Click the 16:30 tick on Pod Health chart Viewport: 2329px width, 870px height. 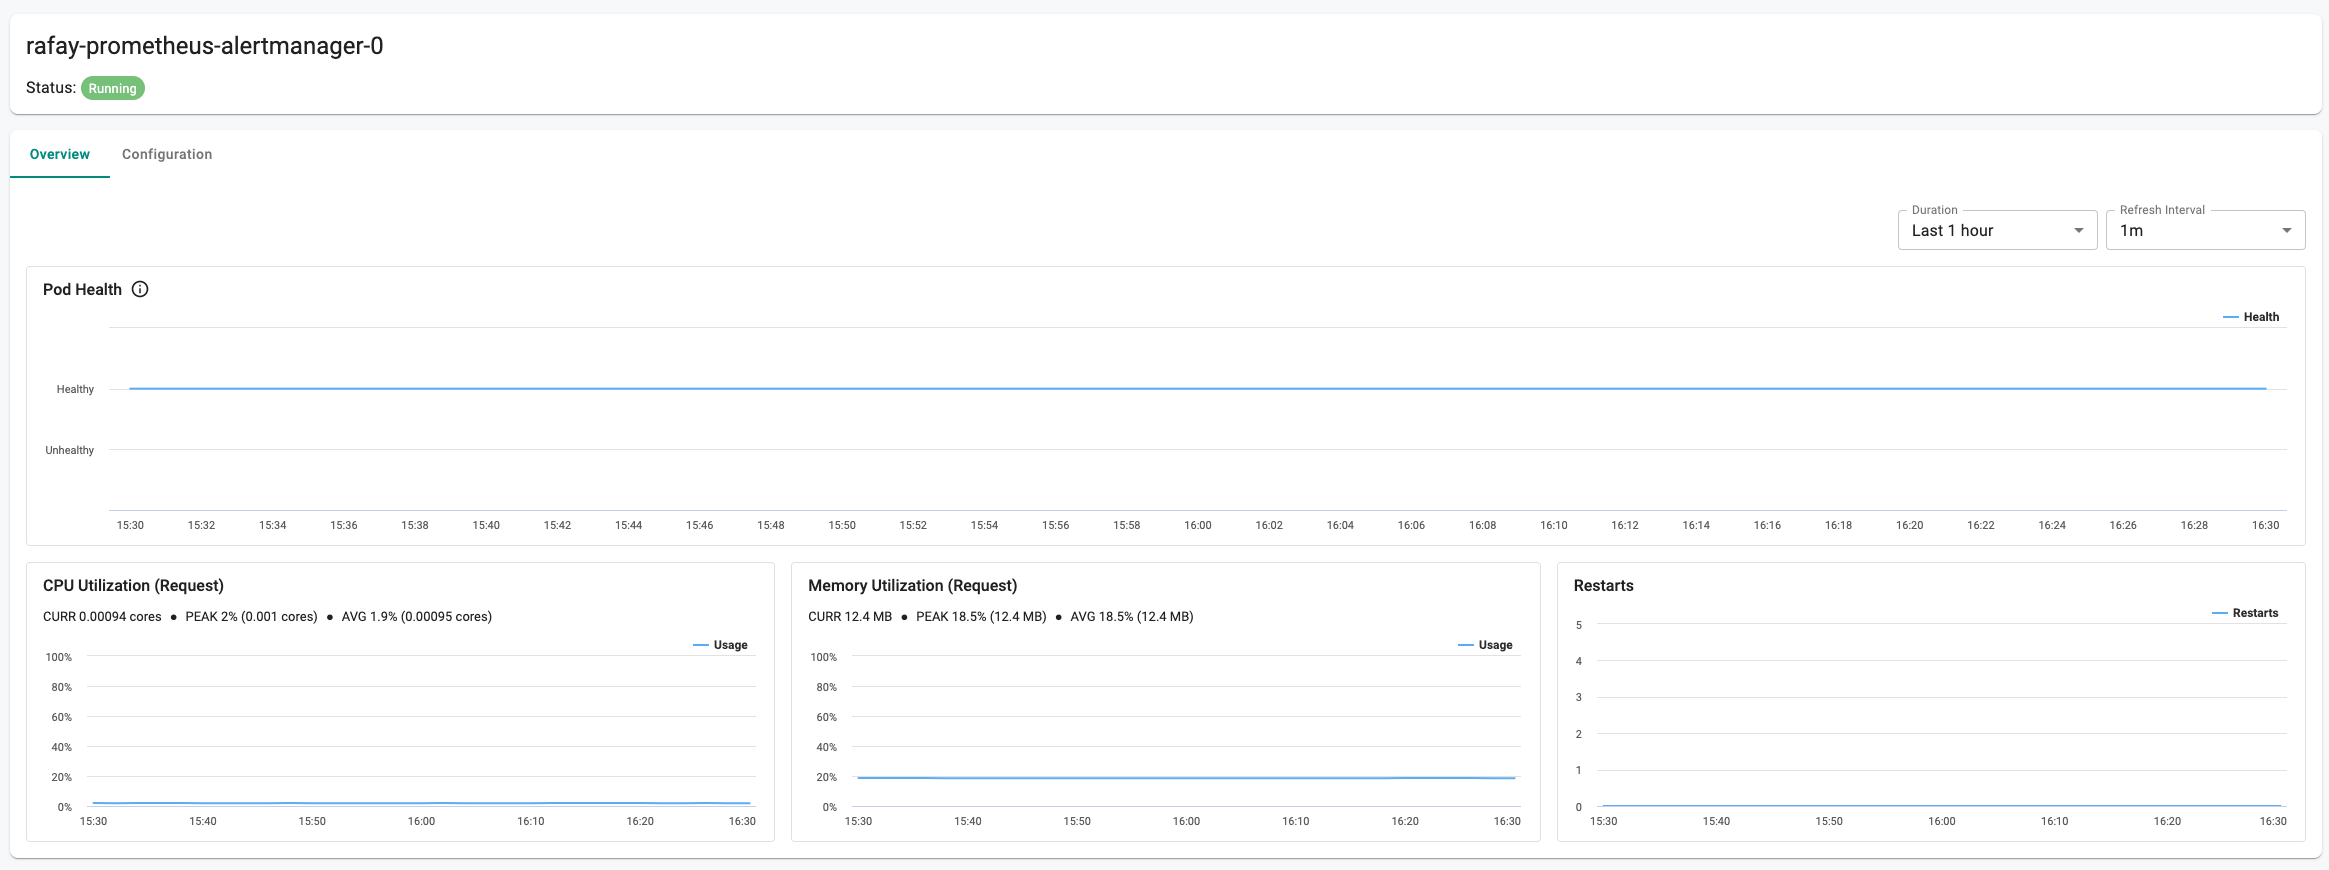point(2265,525)
